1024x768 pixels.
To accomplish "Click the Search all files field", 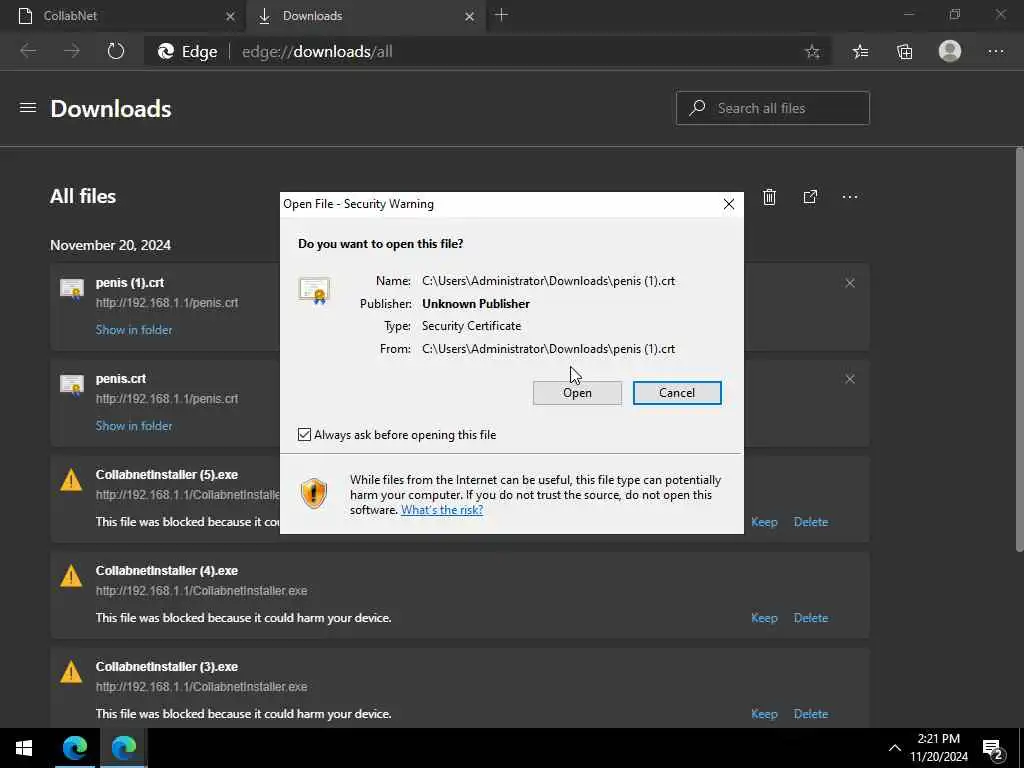I will click(773, 108).
